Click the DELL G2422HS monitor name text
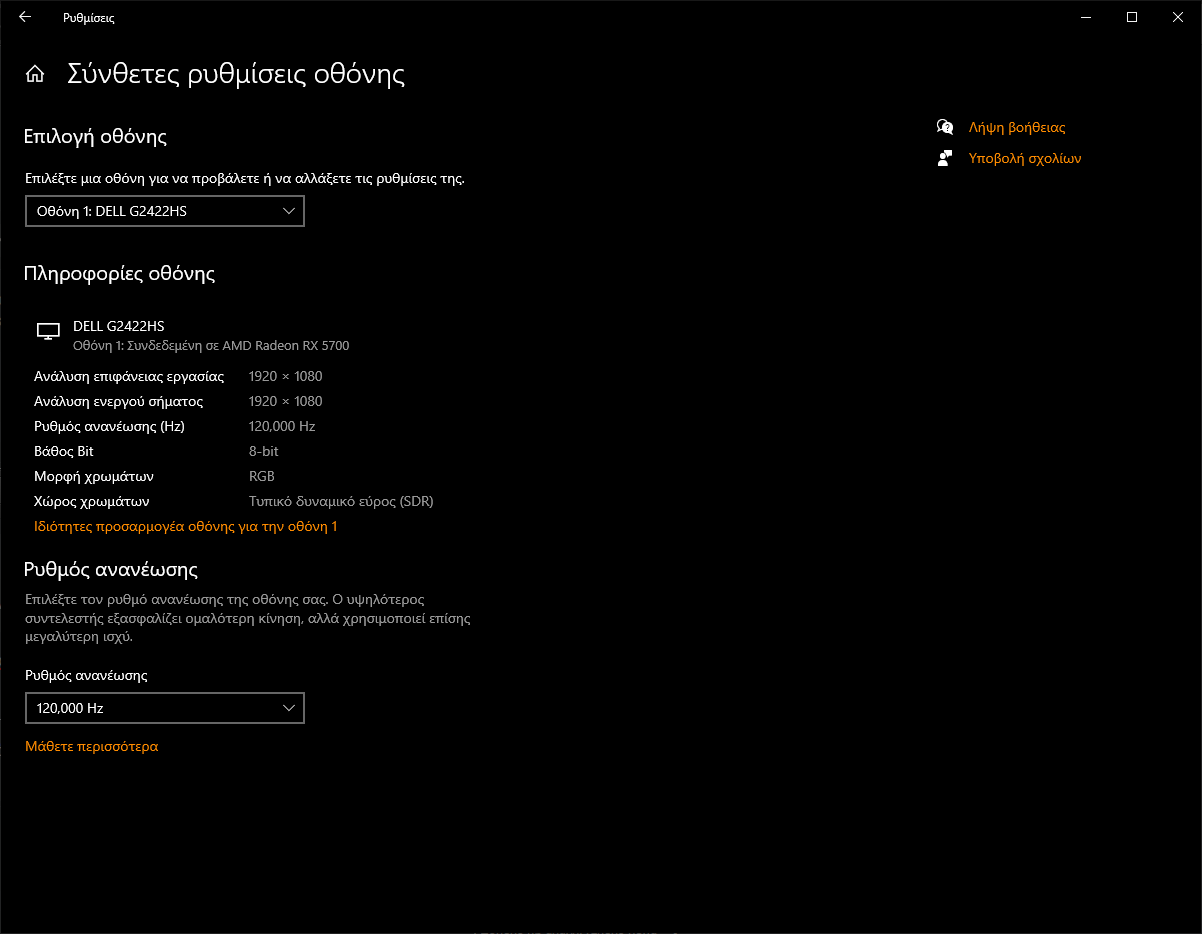Viewport: 1202px width, 934px height. (118, 326)
